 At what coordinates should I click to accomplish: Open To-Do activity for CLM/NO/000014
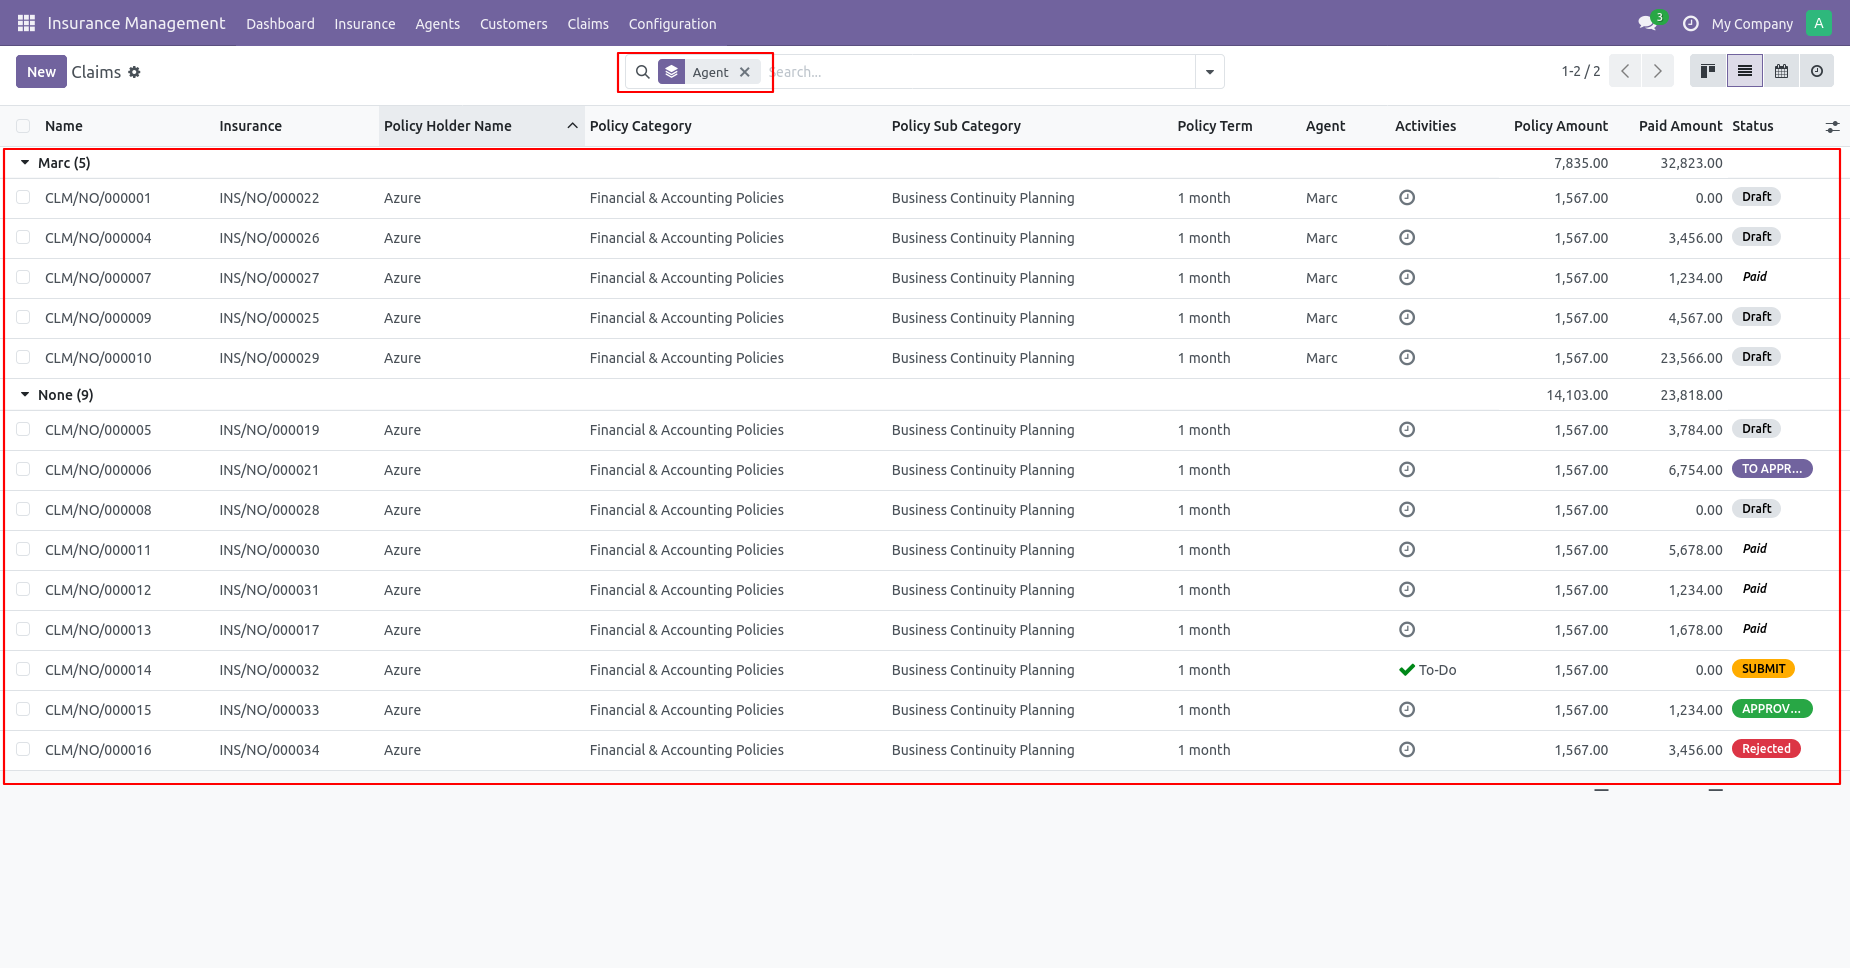(x=1428, y=670)
